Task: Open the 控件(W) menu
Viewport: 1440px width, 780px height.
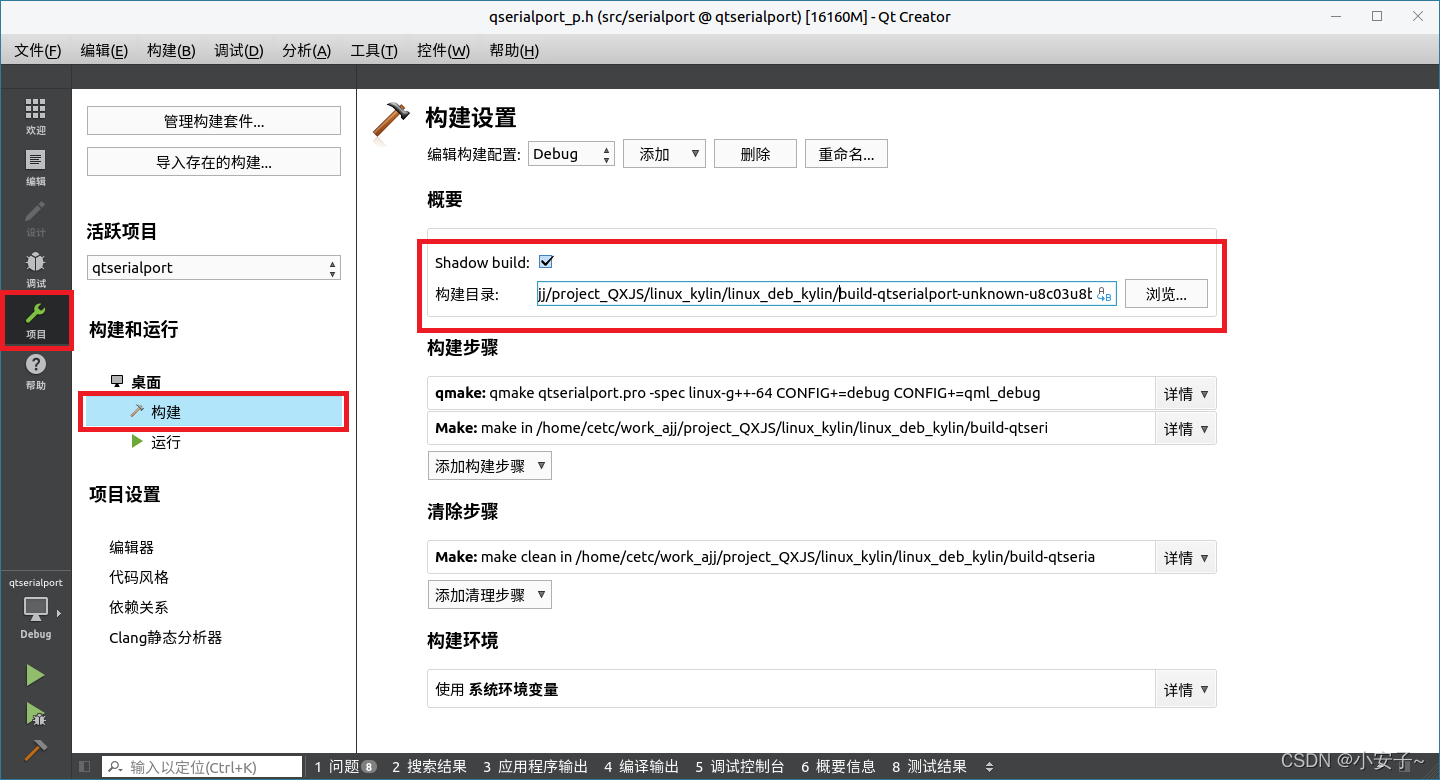Action: 443,50
